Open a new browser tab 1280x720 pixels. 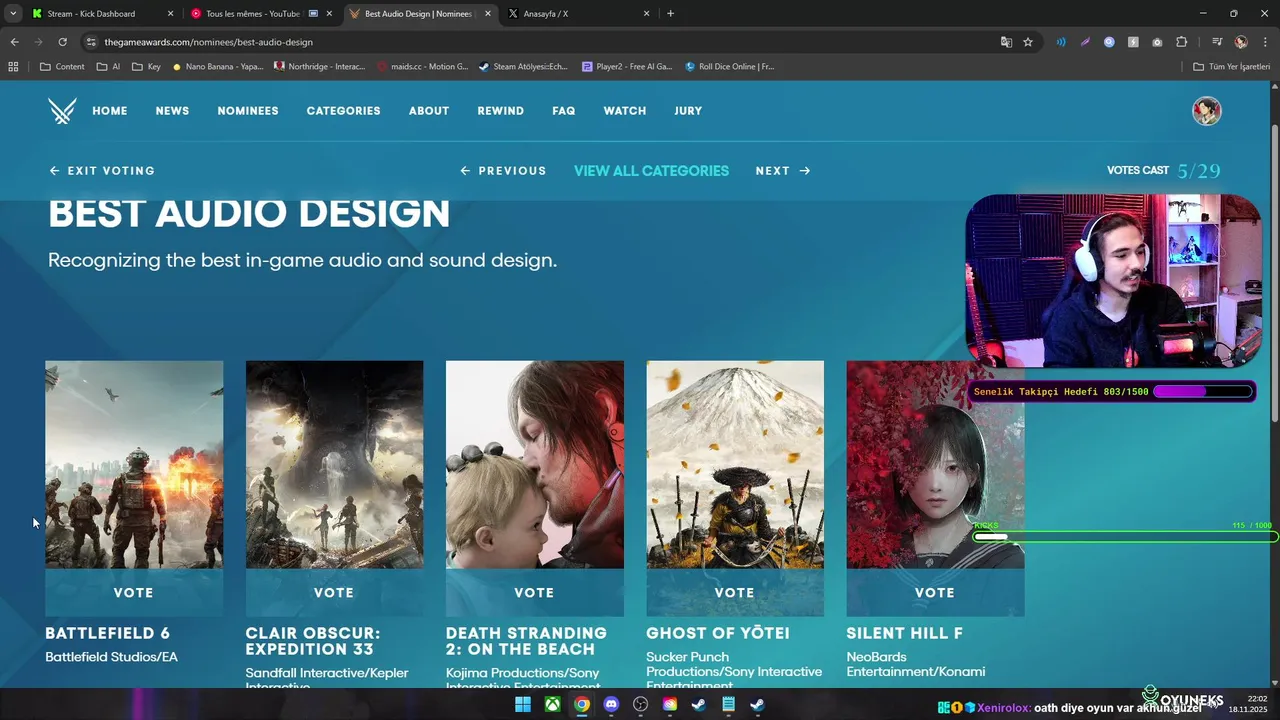tap(670, 14)
